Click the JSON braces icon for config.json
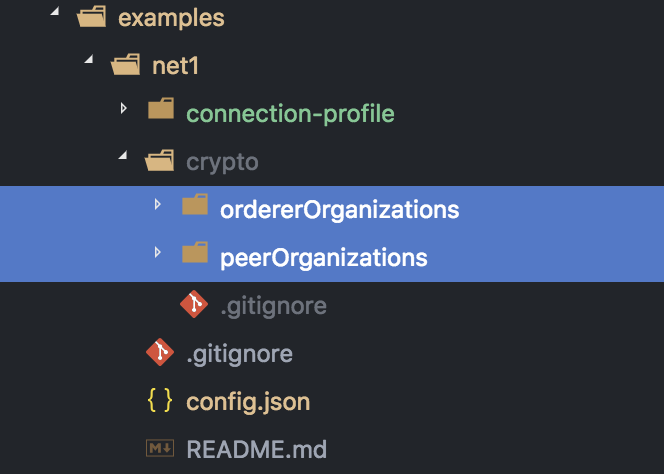This screenshot has width=664, height=474. click(x=160, y=401)
